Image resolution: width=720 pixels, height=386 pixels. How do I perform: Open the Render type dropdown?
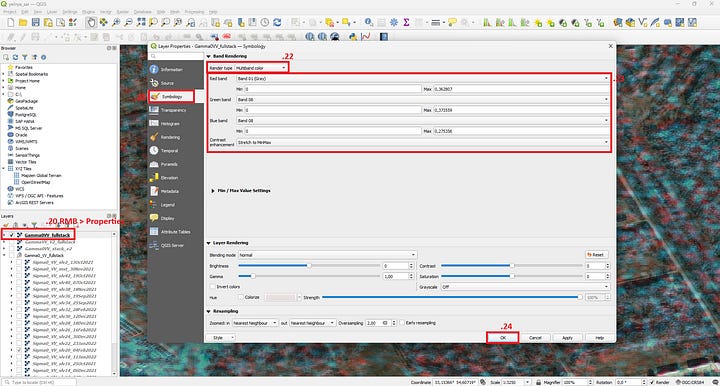pyautogui.click(x=261, y=68)
